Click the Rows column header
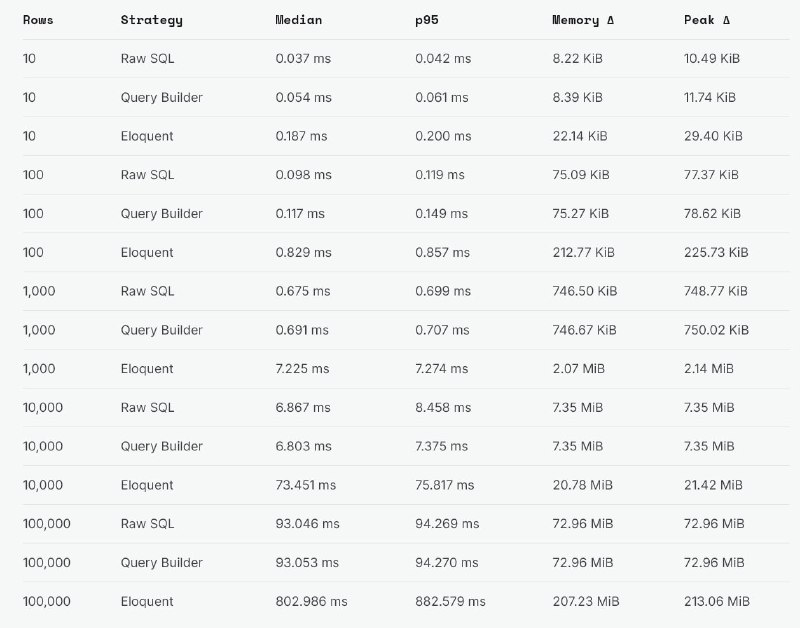Screen dimensions: 800x628 (38, 20)
